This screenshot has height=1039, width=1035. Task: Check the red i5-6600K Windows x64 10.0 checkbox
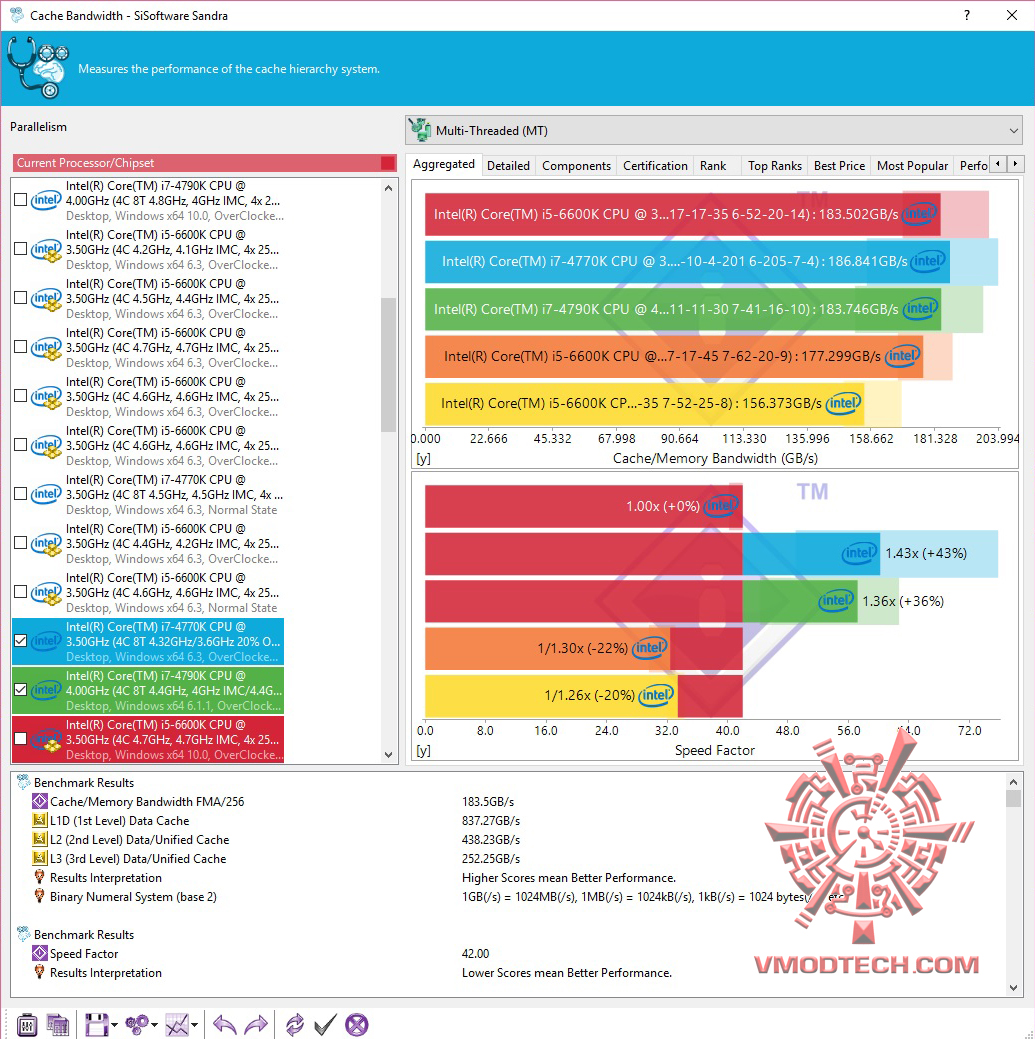click(21, 739)
